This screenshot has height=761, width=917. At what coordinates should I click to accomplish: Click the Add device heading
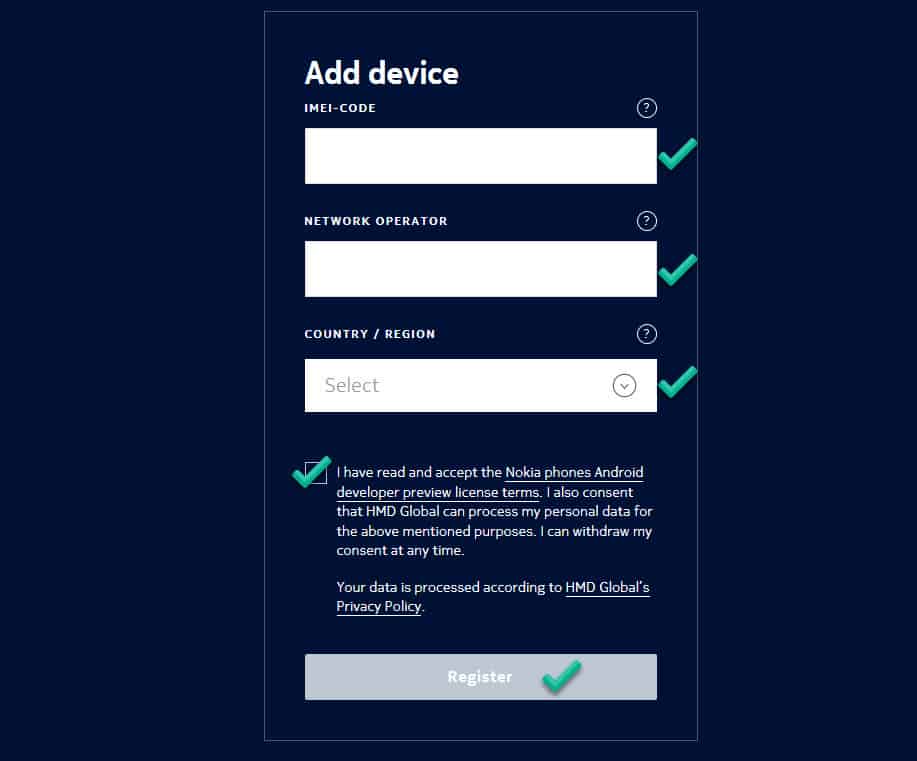coord(381,73)
